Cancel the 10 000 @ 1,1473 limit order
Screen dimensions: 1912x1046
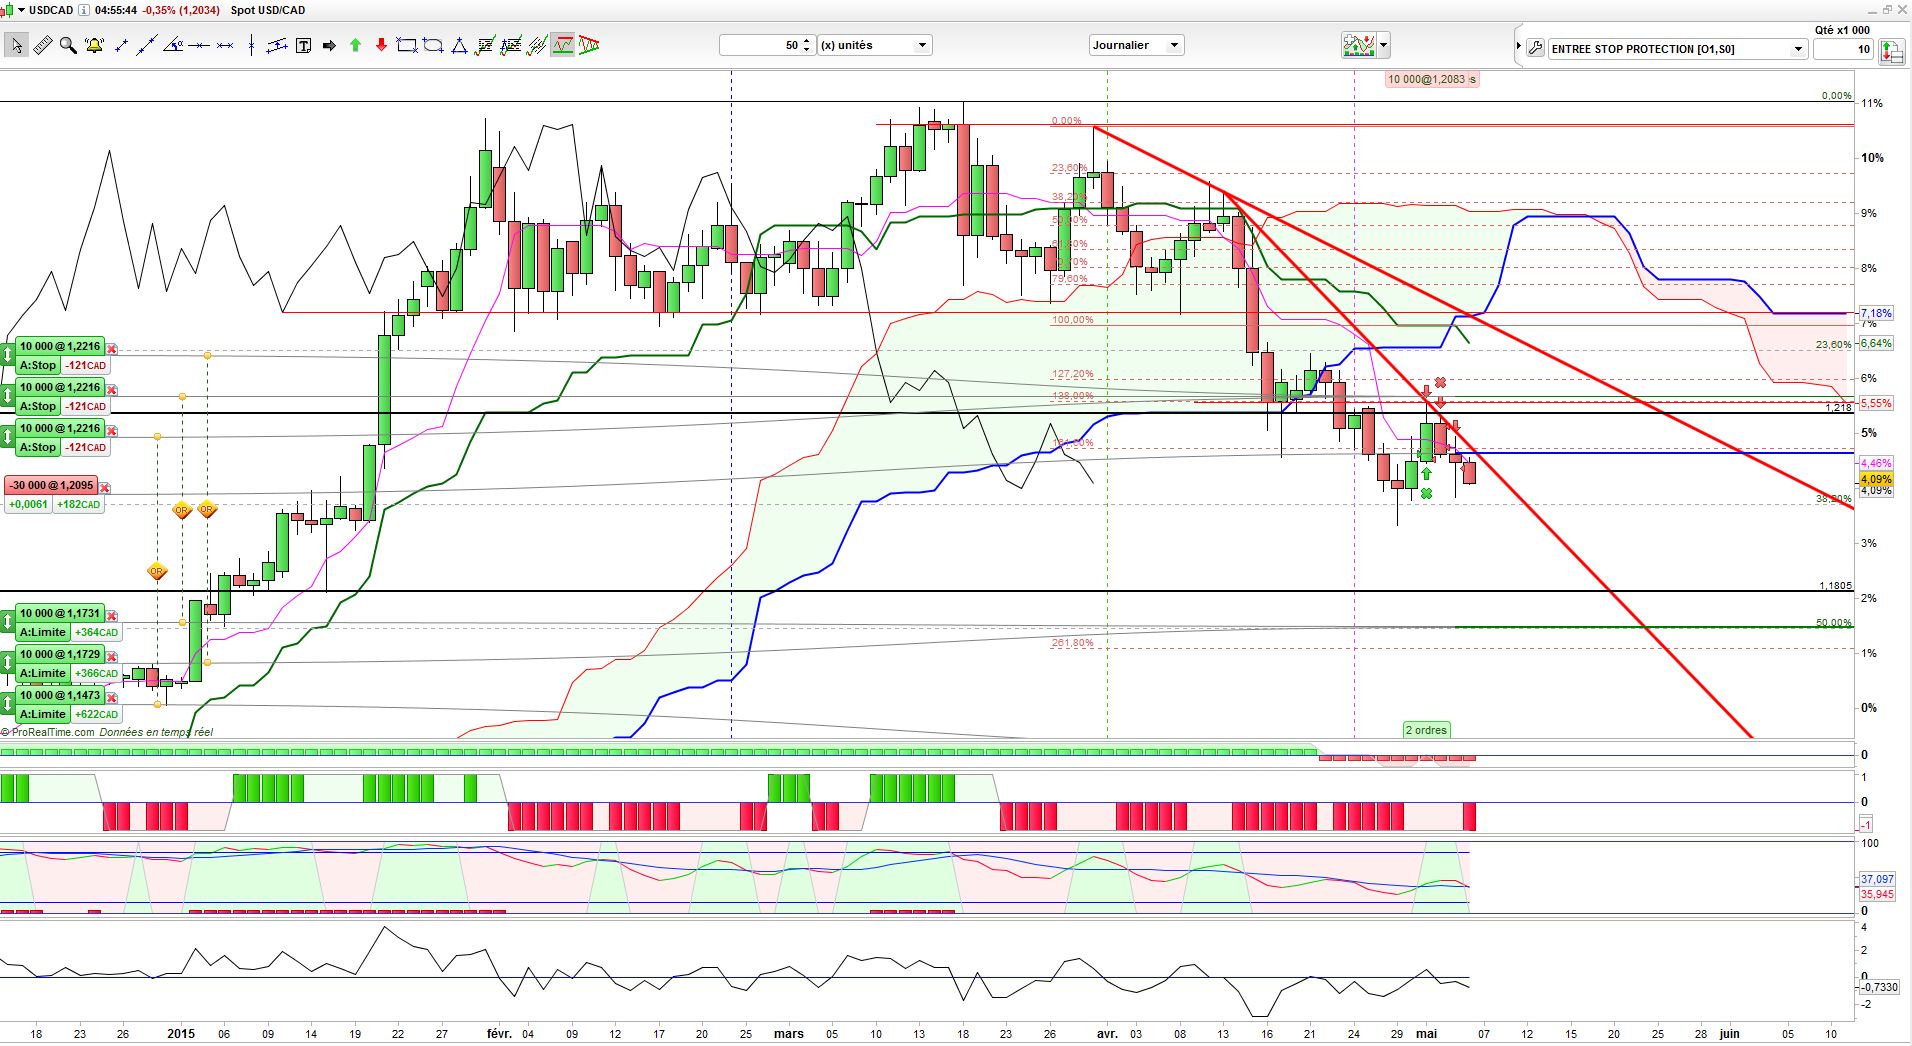coord(113,697)
